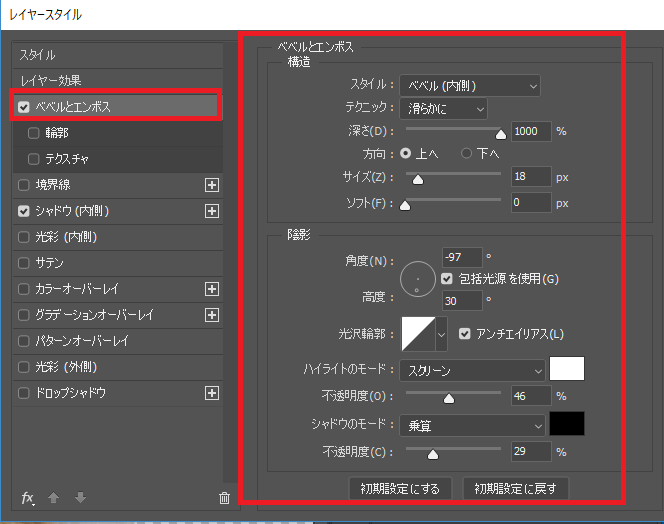Toggle 包括光源を使用 checkbox

click(447, 279)
